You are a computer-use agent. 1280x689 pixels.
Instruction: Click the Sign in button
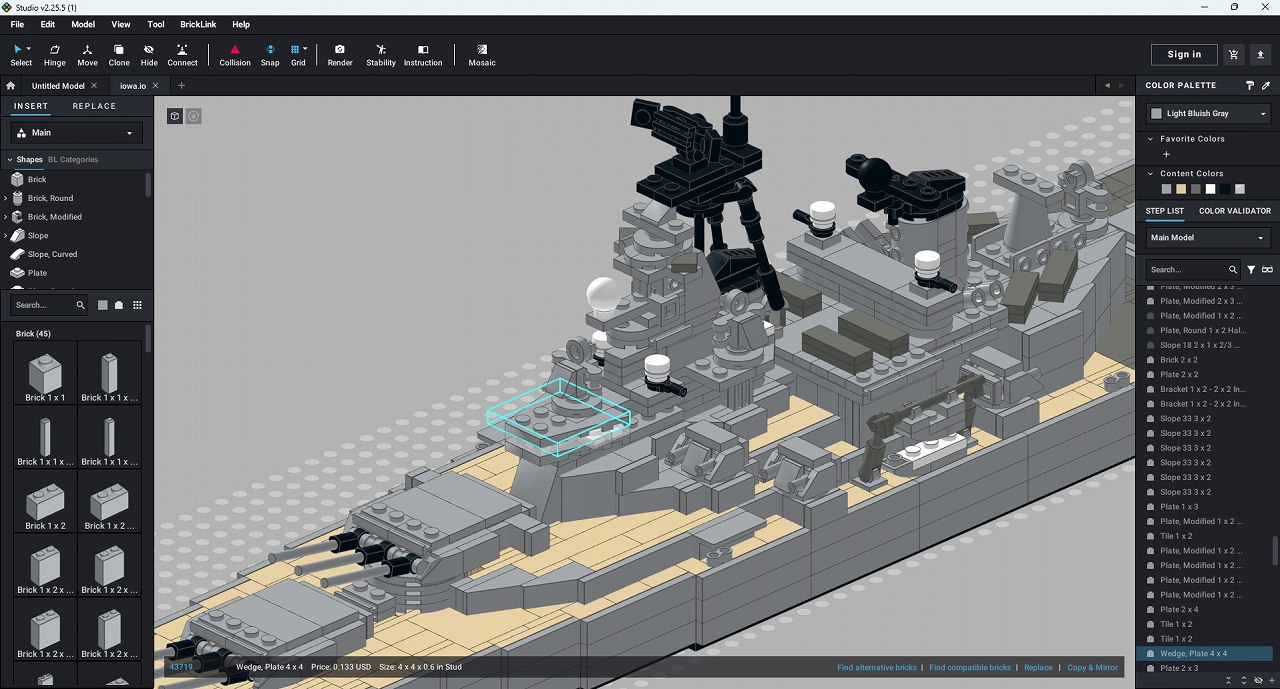click(x=1184, y=55)
